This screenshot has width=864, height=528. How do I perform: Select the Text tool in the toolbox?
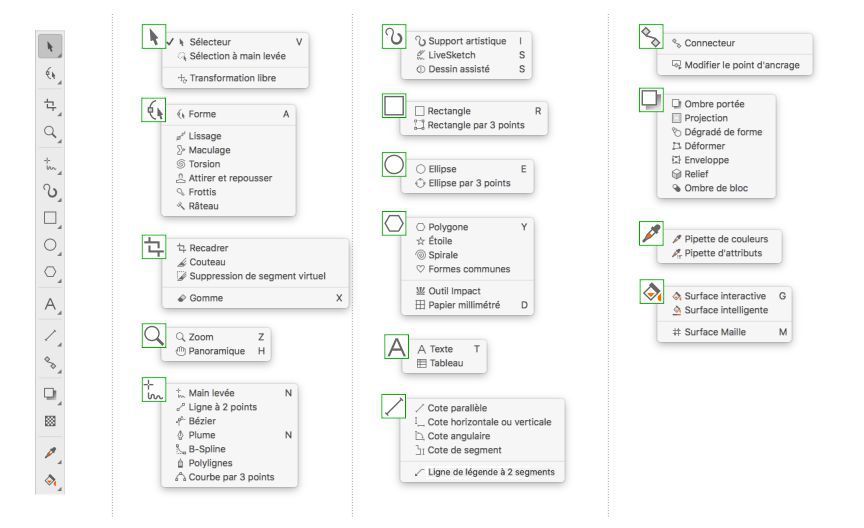click(48, 302)
